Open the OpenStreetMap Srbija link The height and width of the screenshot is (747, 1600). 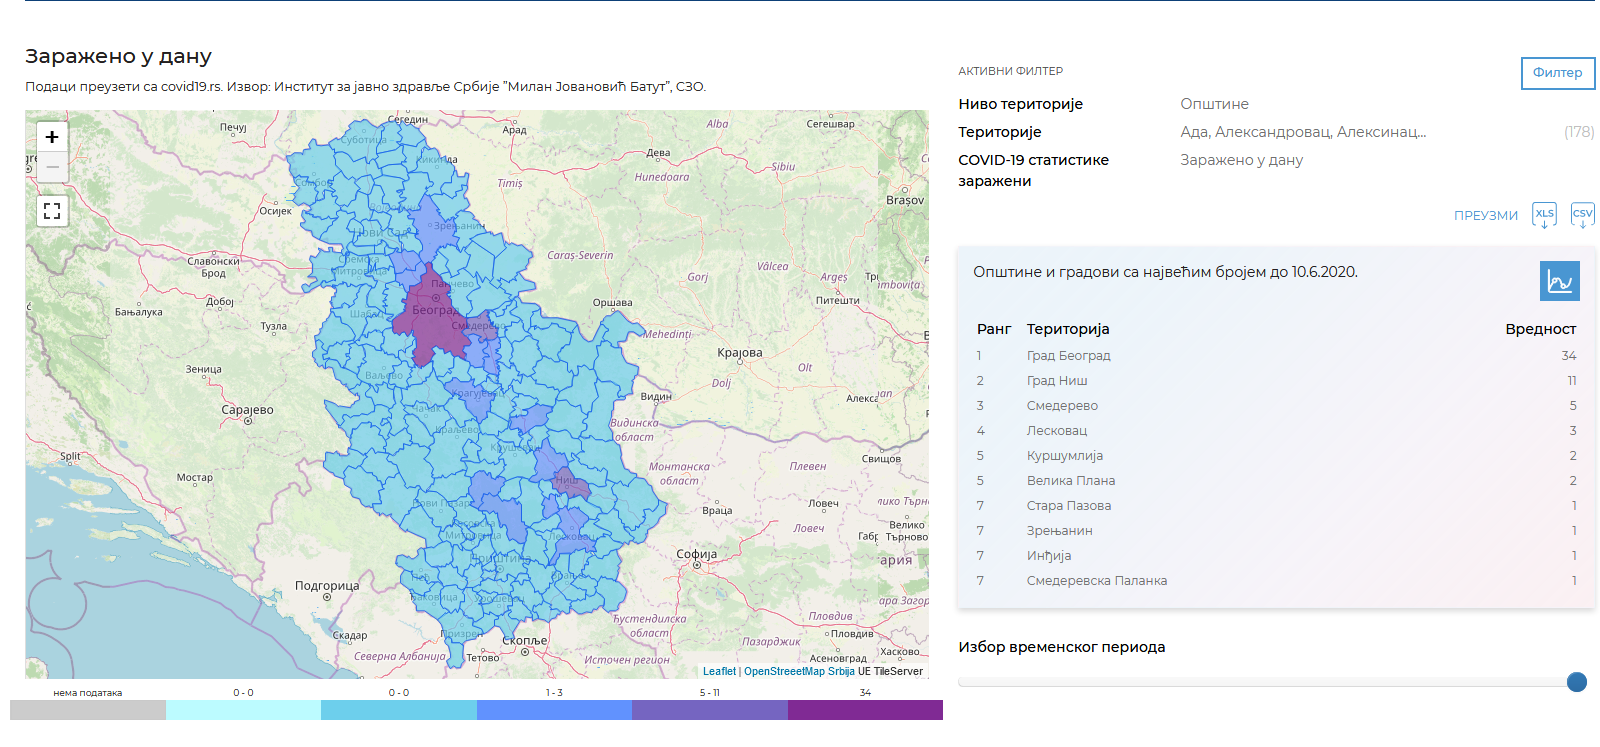click(x=798, y=671)
